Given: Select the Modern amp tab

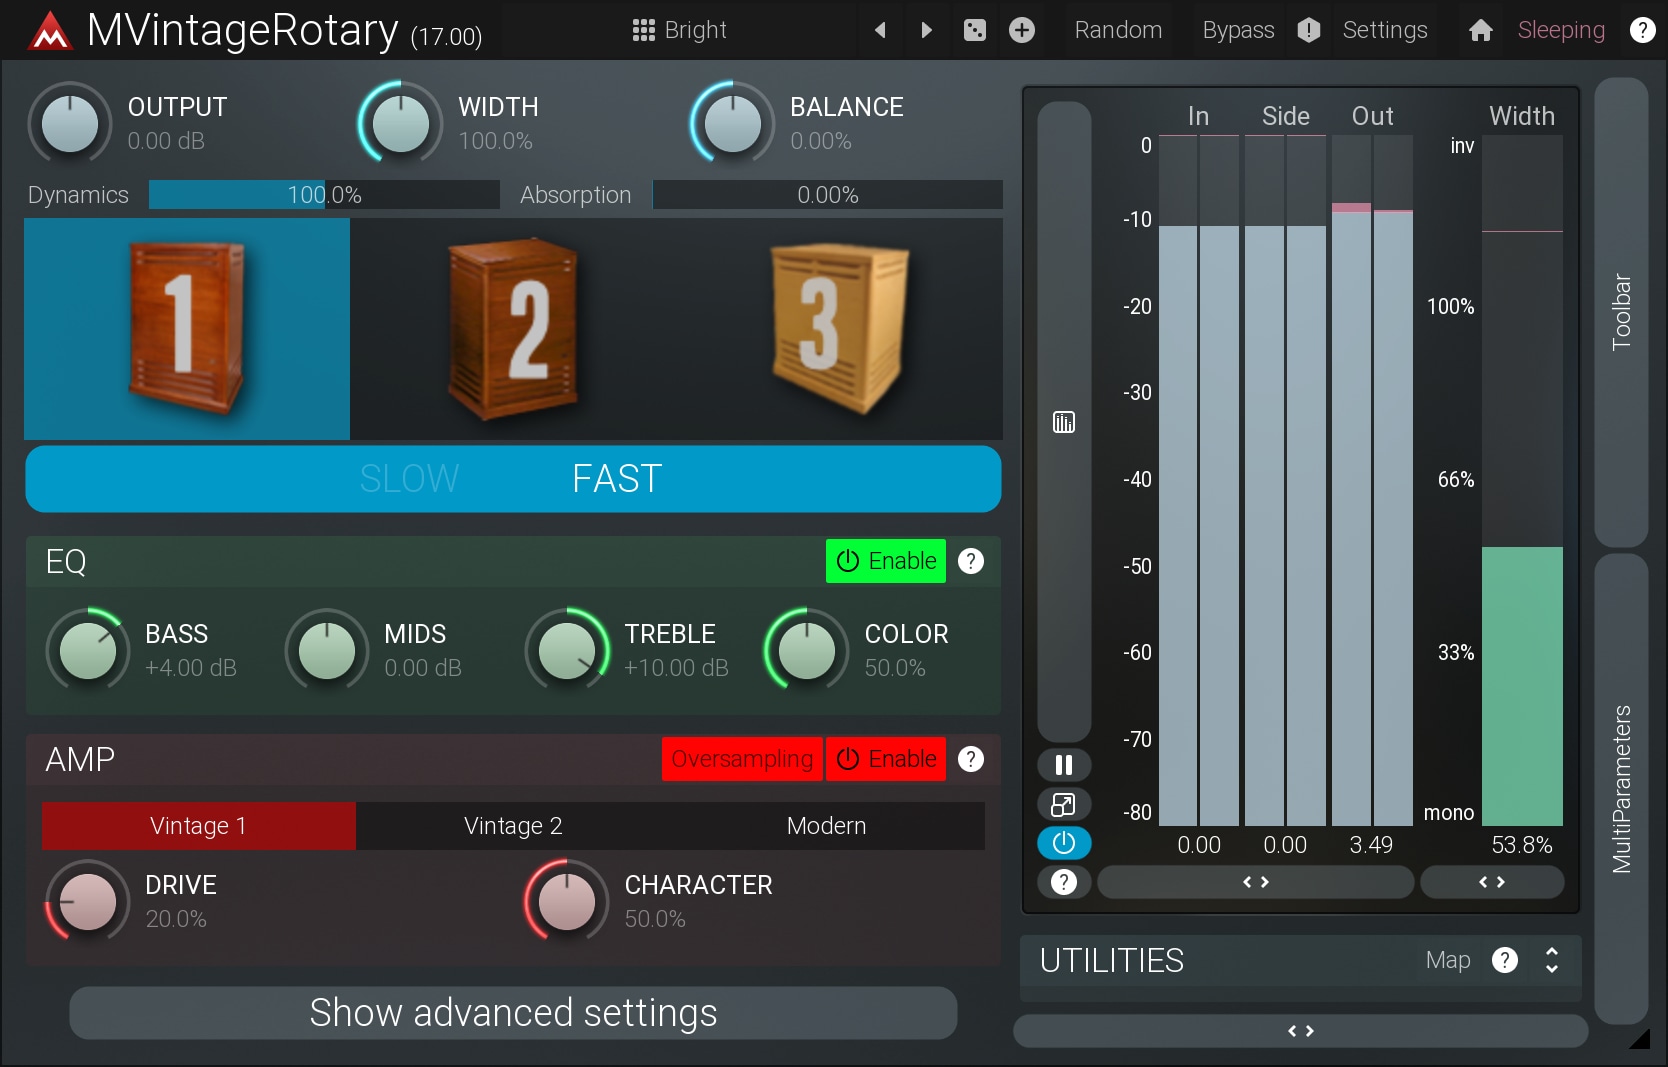Looking at the screenshot, I should pyautogui.click(x=826, y=826).
